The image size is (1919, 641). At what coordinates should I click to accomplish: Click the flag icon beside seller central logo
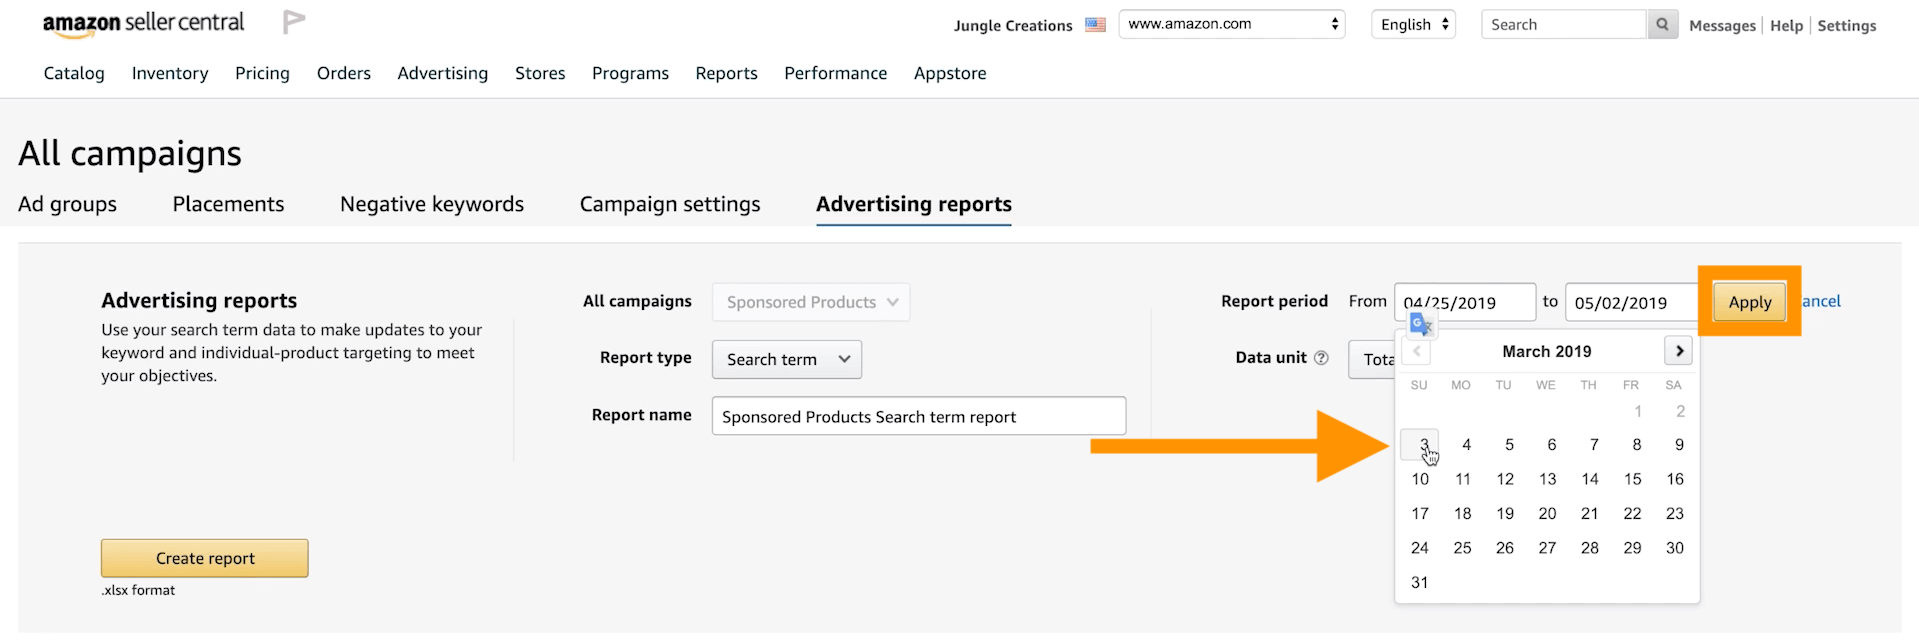point(293,22)
